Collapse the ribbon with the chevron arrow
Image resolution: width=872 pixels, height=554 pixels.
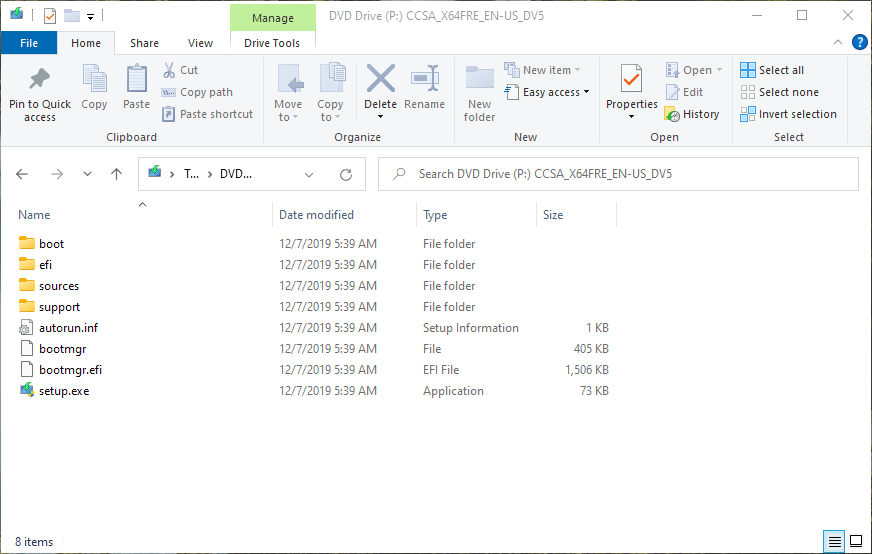coord(838,42)
